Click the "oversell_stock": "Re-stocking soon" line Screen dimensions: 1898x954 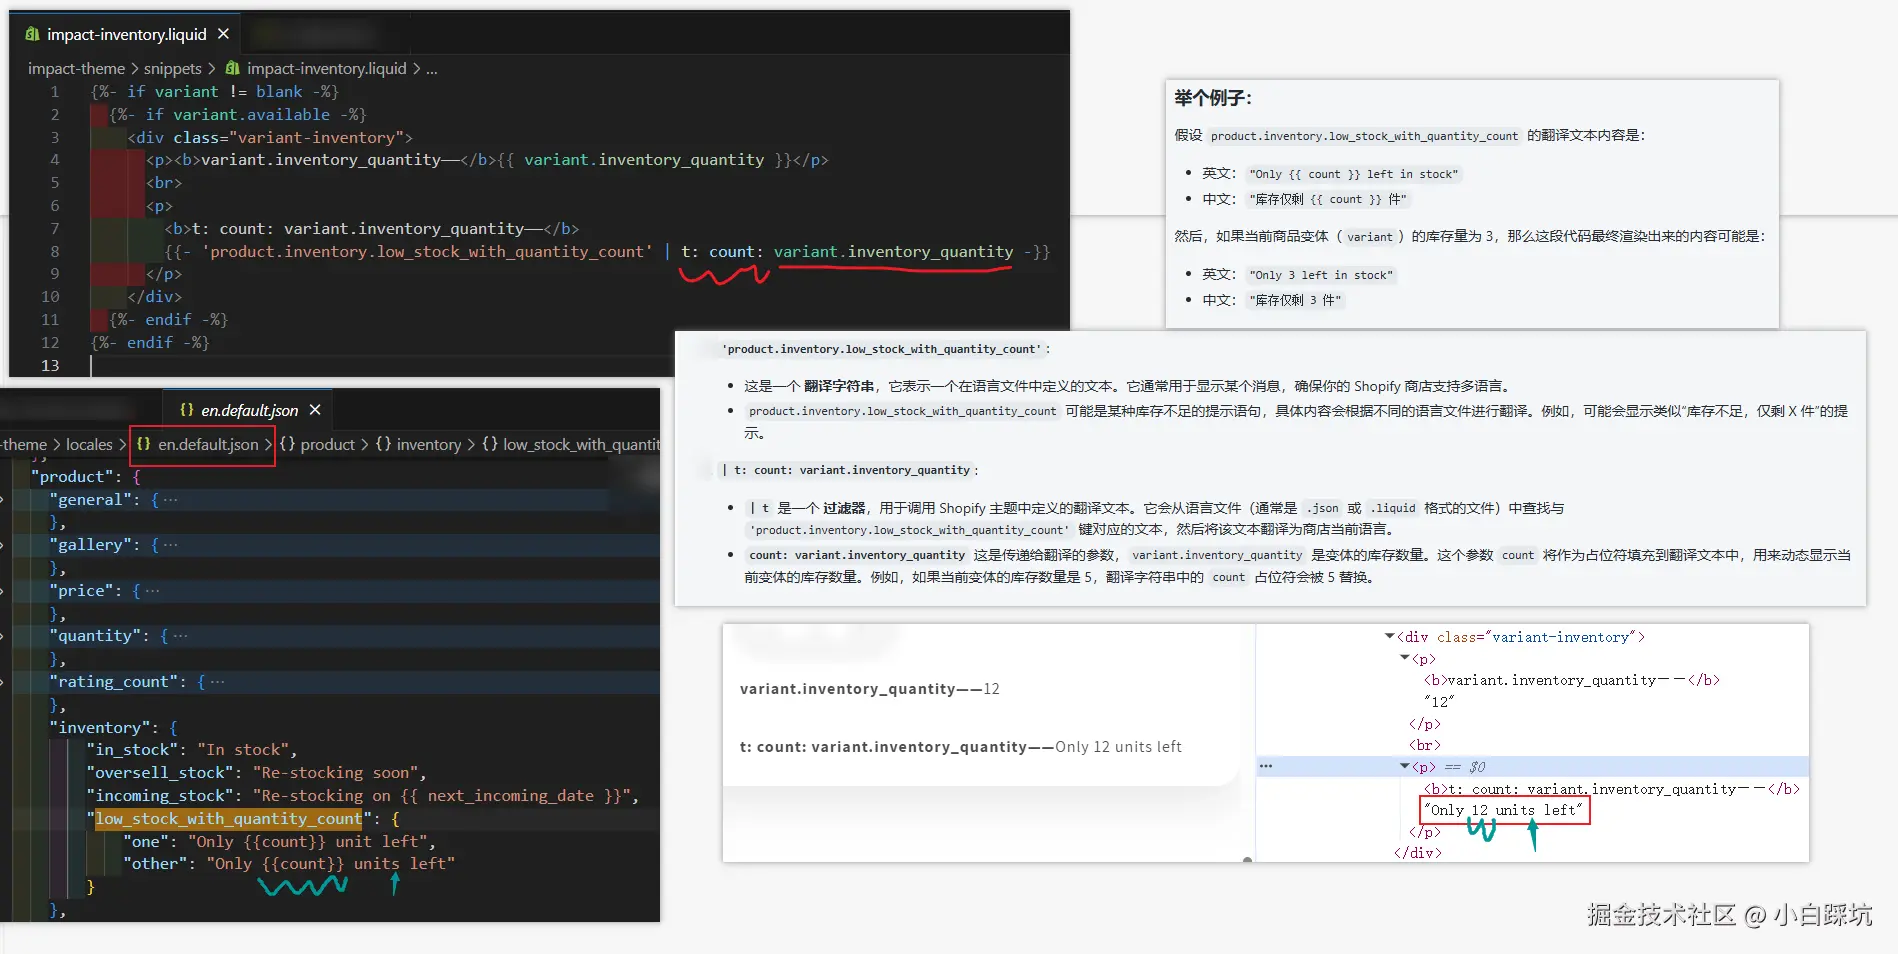257,772
